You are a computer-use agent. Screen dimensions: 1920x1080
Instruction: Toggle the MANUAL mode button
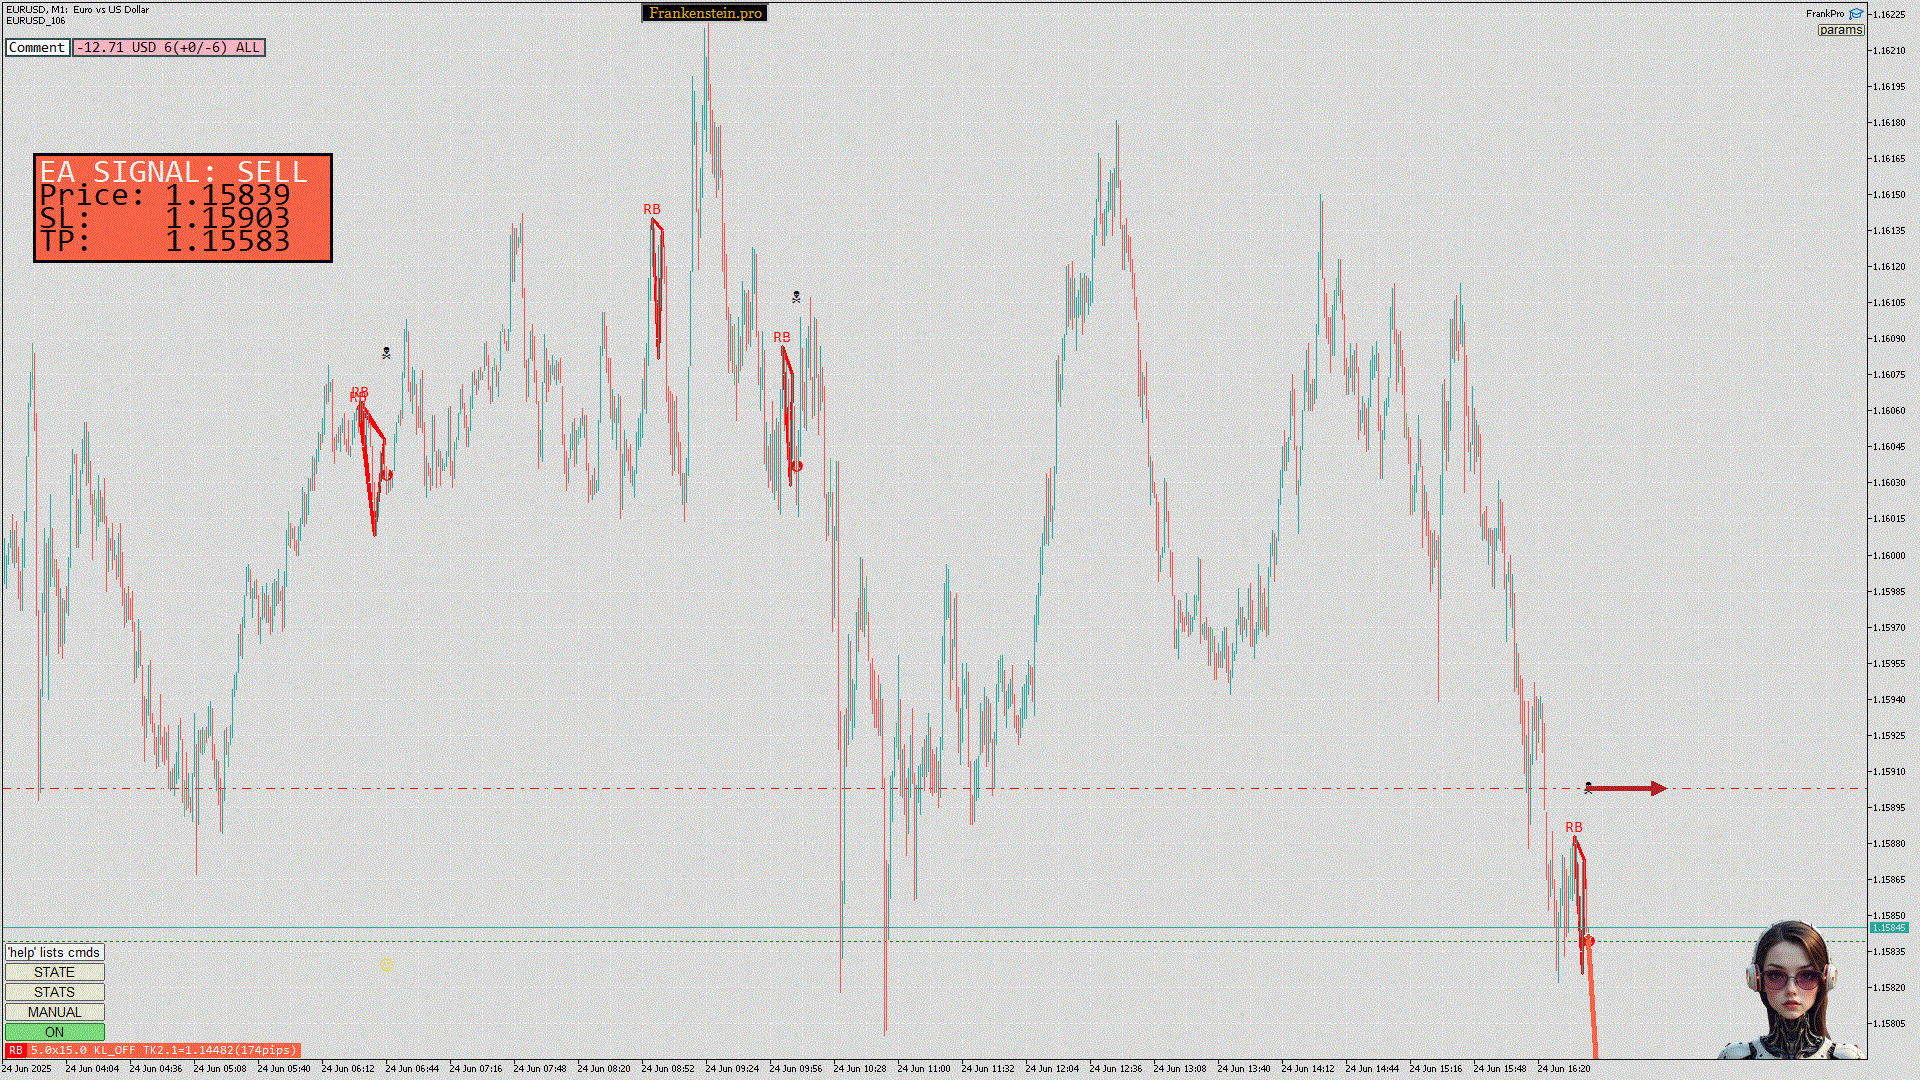tap(54, 1012)
